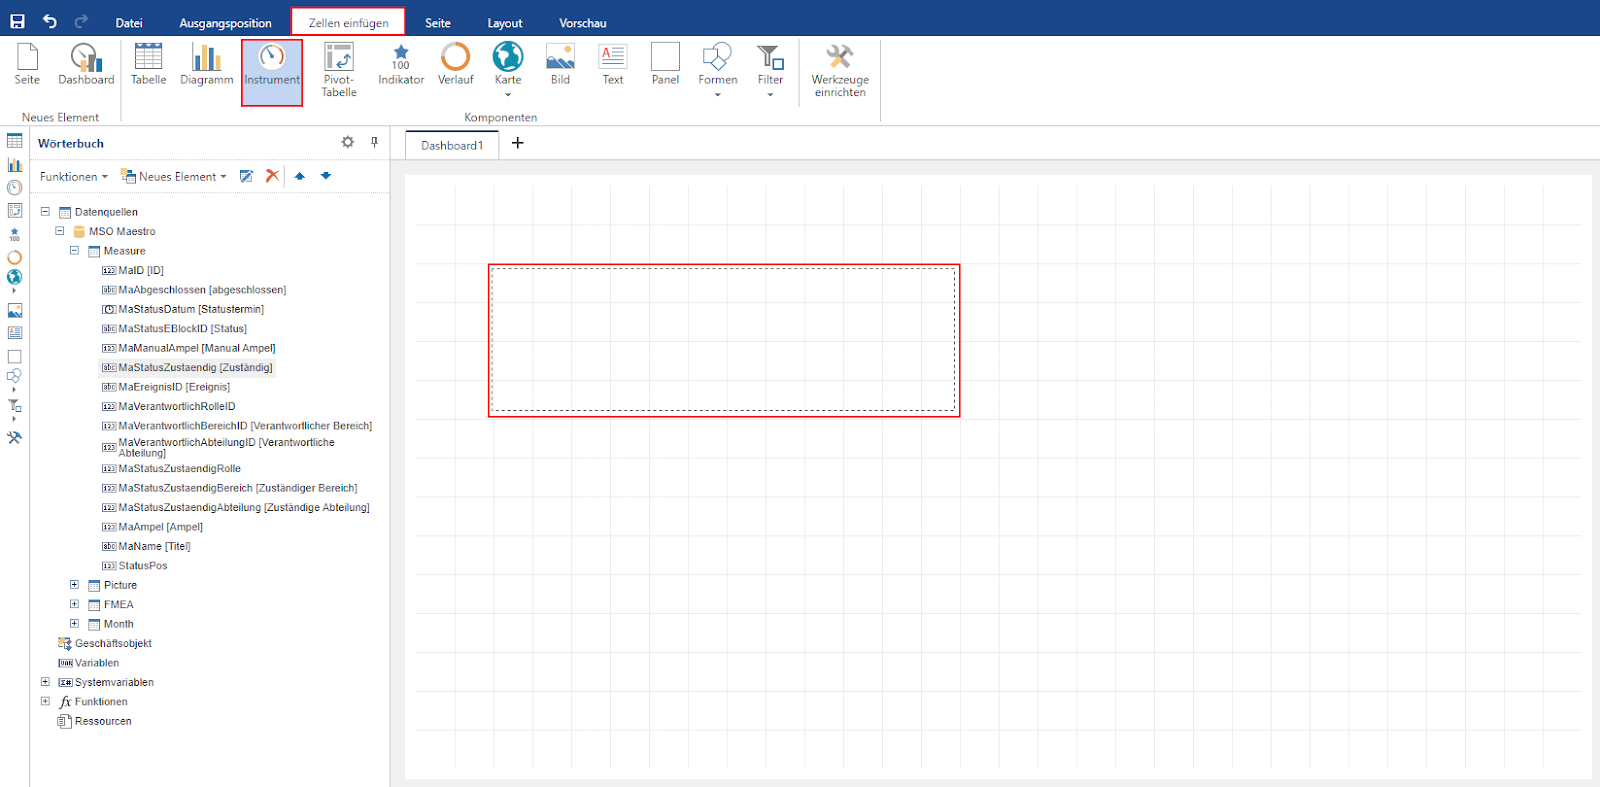This screenshot has height=787, width=1600.
Task: Switch to Ausgangsposition ribbon tab
Action: pyautogui.click(x=225, y=22)
